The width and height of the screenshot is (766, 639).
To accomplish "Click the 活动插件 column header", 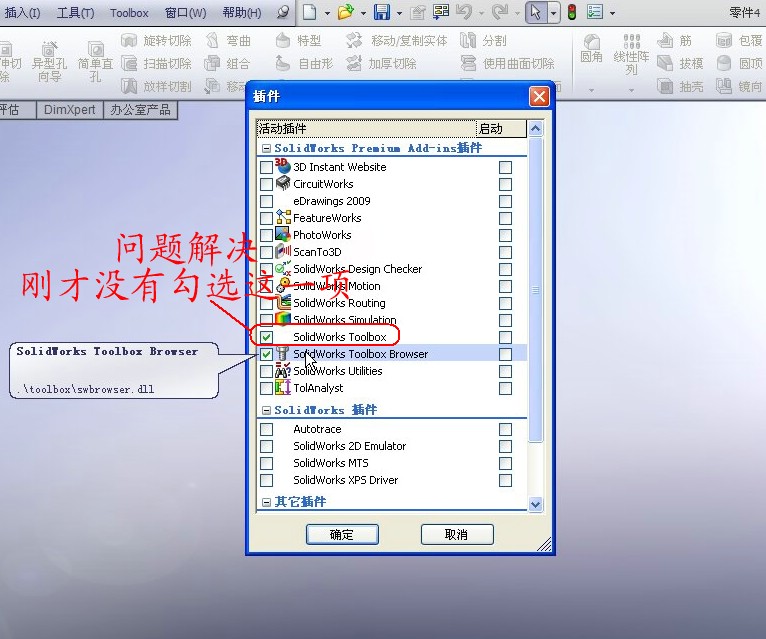I will click(366, 128).
